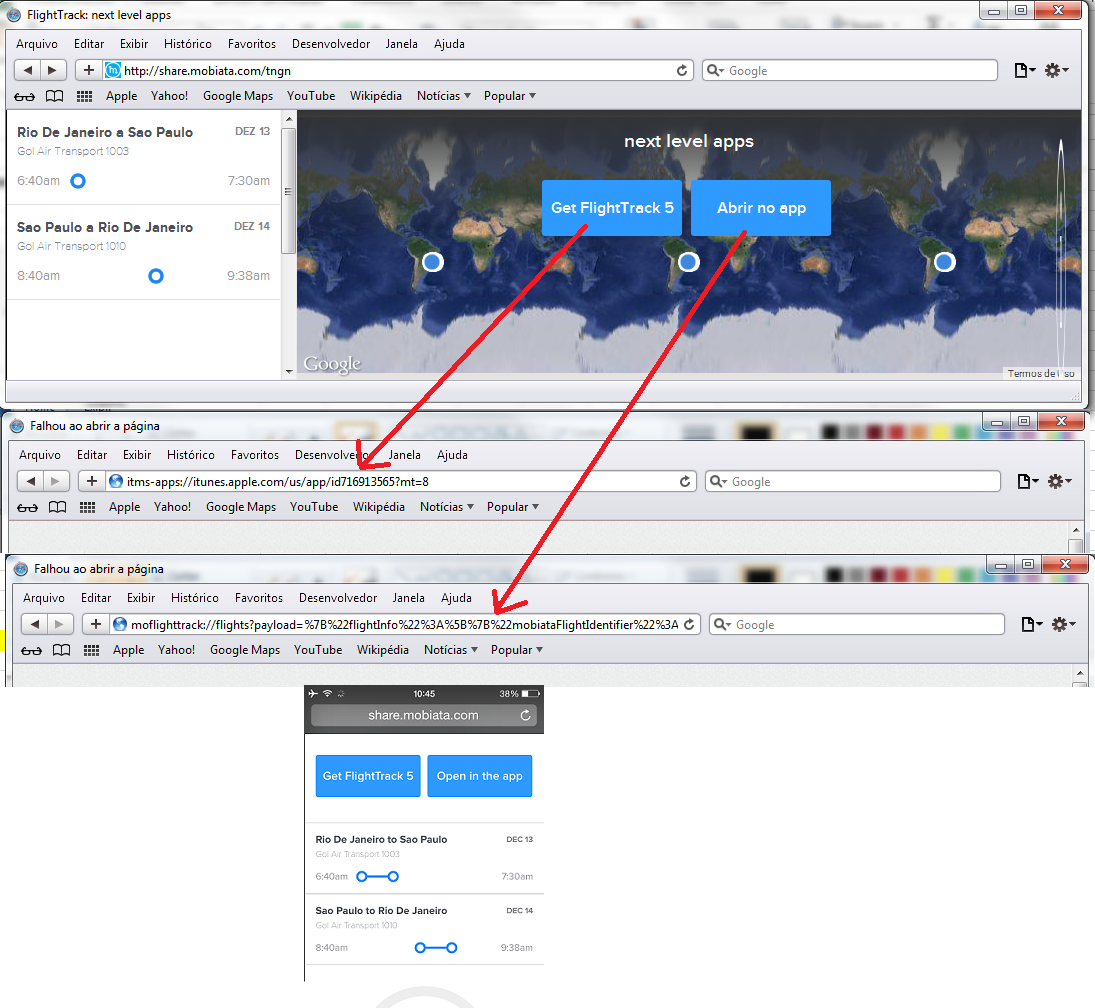Open Exibir menu in the moflighttrack window

pos(141,598)
